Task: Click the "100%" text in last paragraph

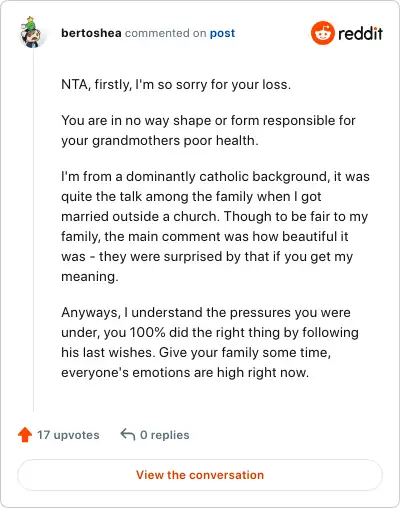Action: 147,333
